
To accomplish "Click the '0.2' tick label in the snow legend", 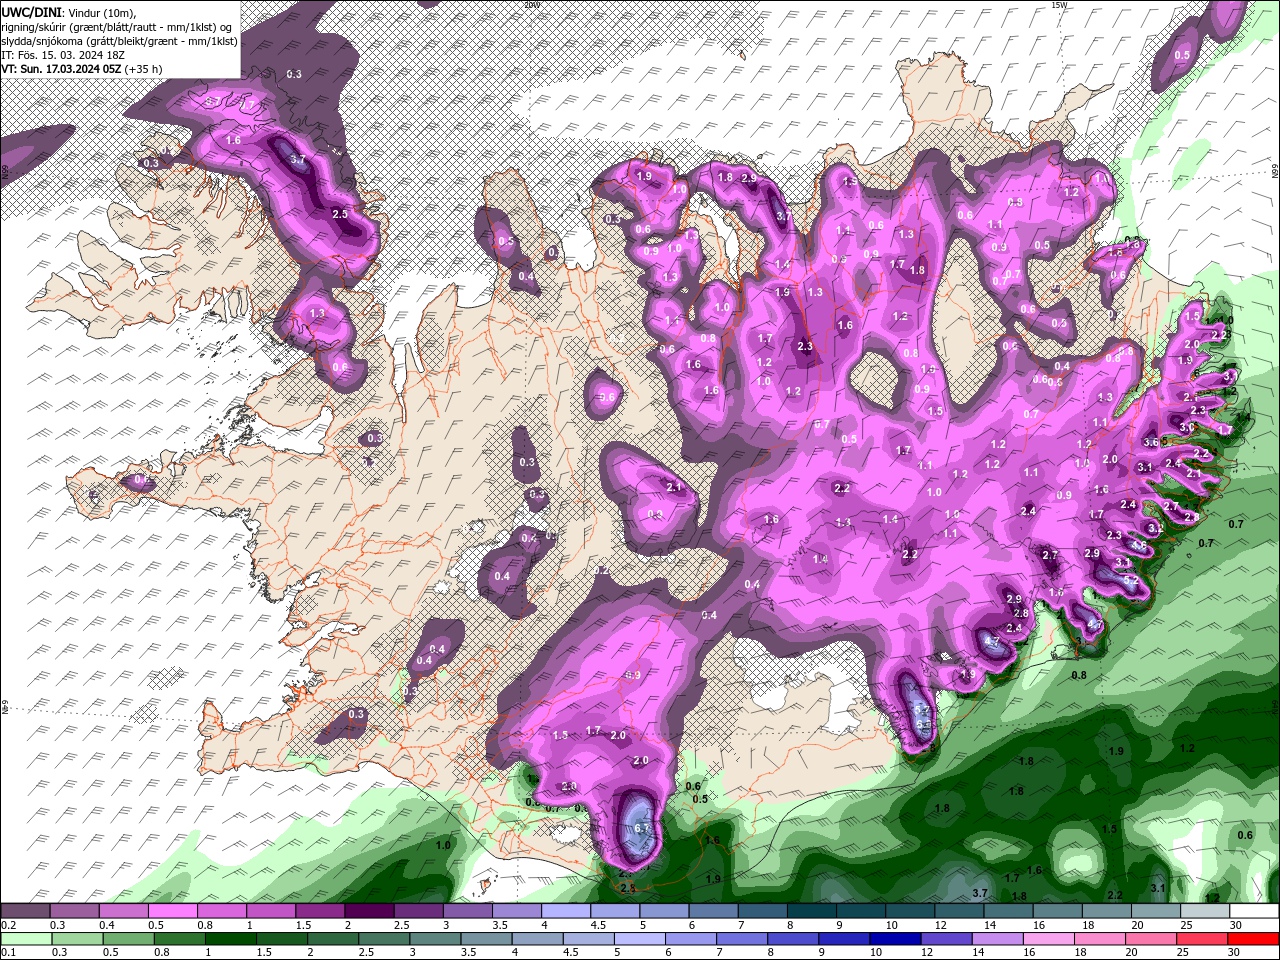I will pyautogui.click(x=9, y=925).
